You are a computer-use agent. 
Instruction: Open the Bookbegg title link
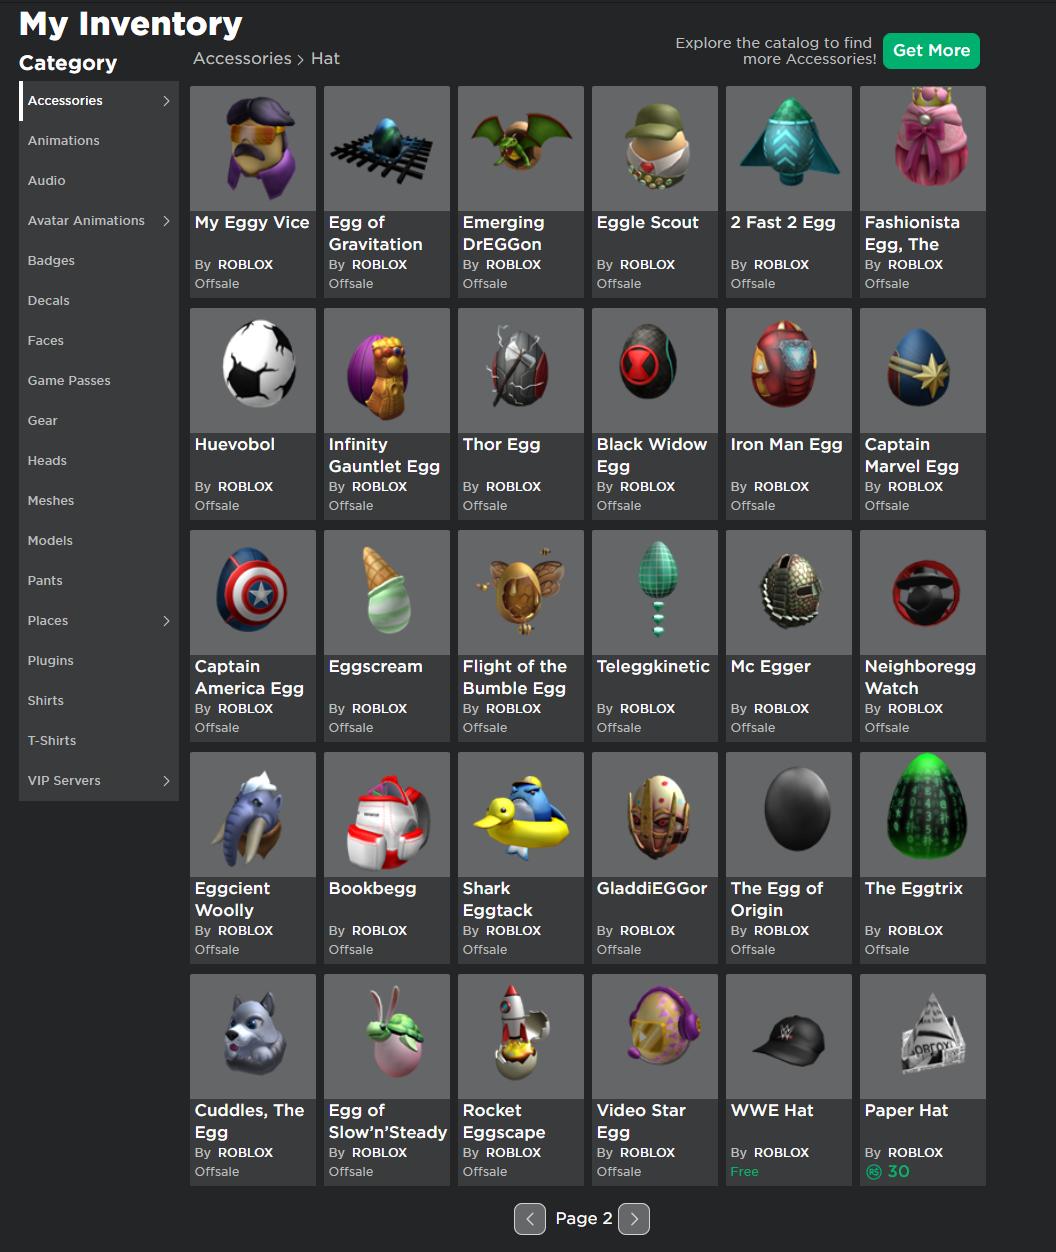[372, 889]
